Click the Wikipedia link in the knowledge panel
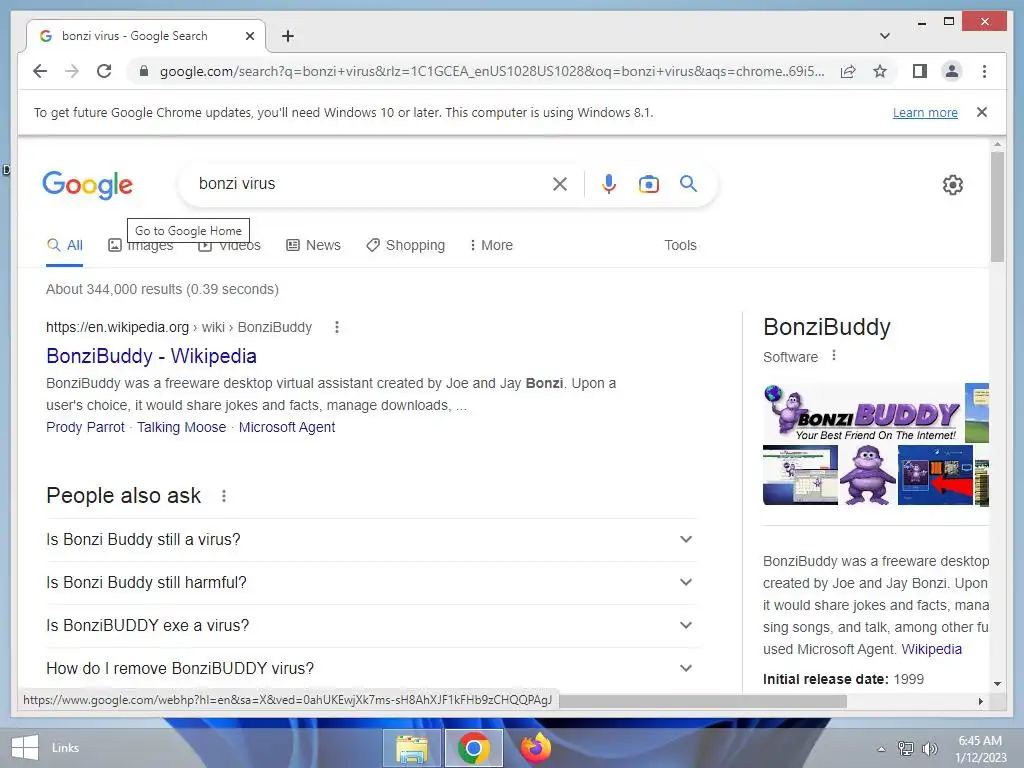Image resolution: width=1024 pixels, height=768 pixels. [931, 650]
